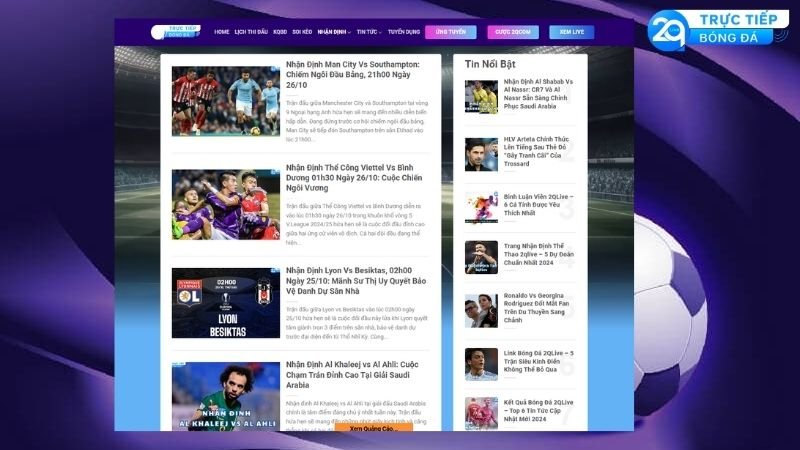Image resolution: width=800 pixels, height=450 pixels.
Task: Click the CƯỢC 2QCOM button
Action: coord(513,32)
